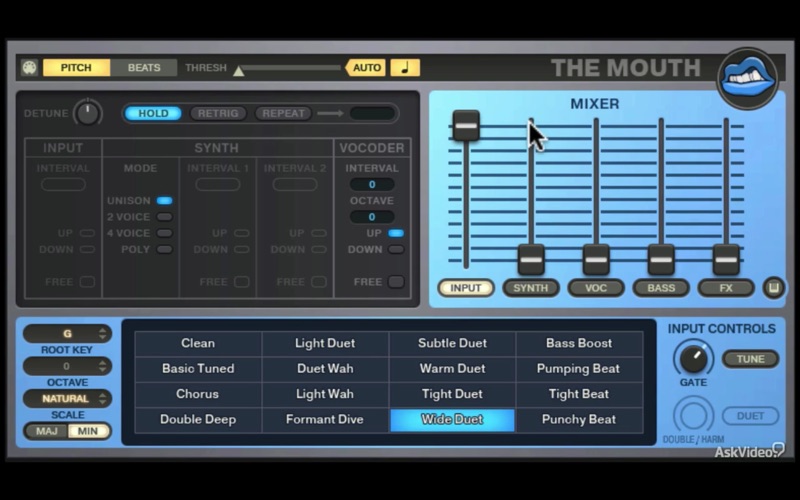The height and width of the screenshot is (500, 800).
Task: Enable RETRIG mode
Action: point(218,113)
